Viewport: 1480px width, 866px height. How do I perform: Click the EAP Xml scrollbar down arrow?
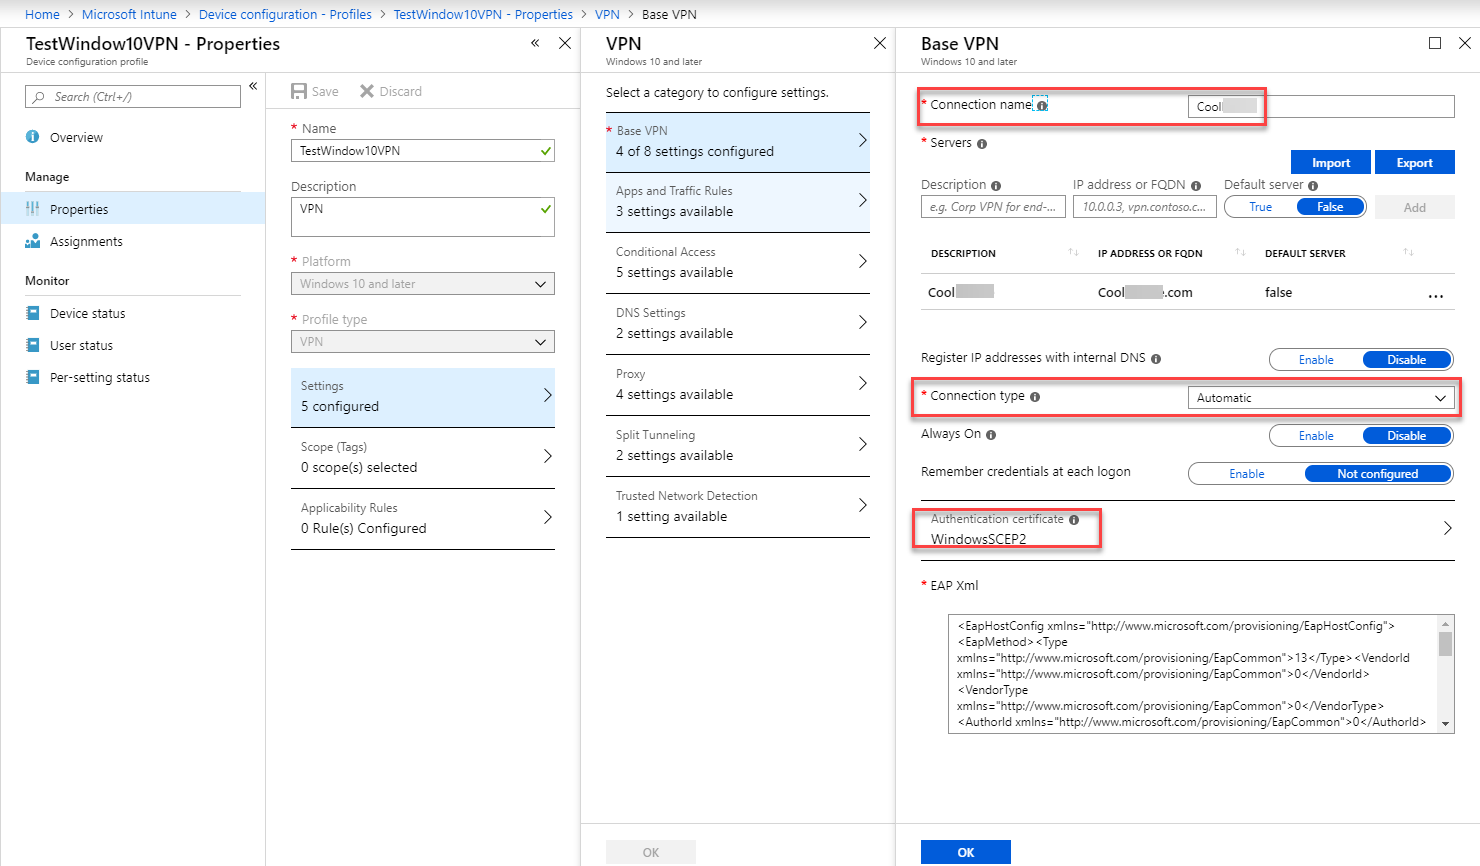point(1445,724)
